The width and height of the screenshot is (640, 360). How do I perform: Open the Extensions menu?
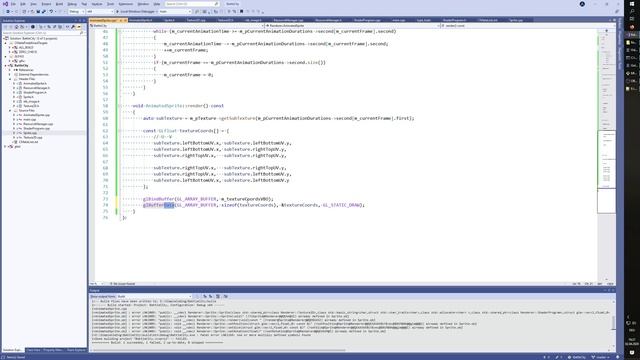pos(126,4)
